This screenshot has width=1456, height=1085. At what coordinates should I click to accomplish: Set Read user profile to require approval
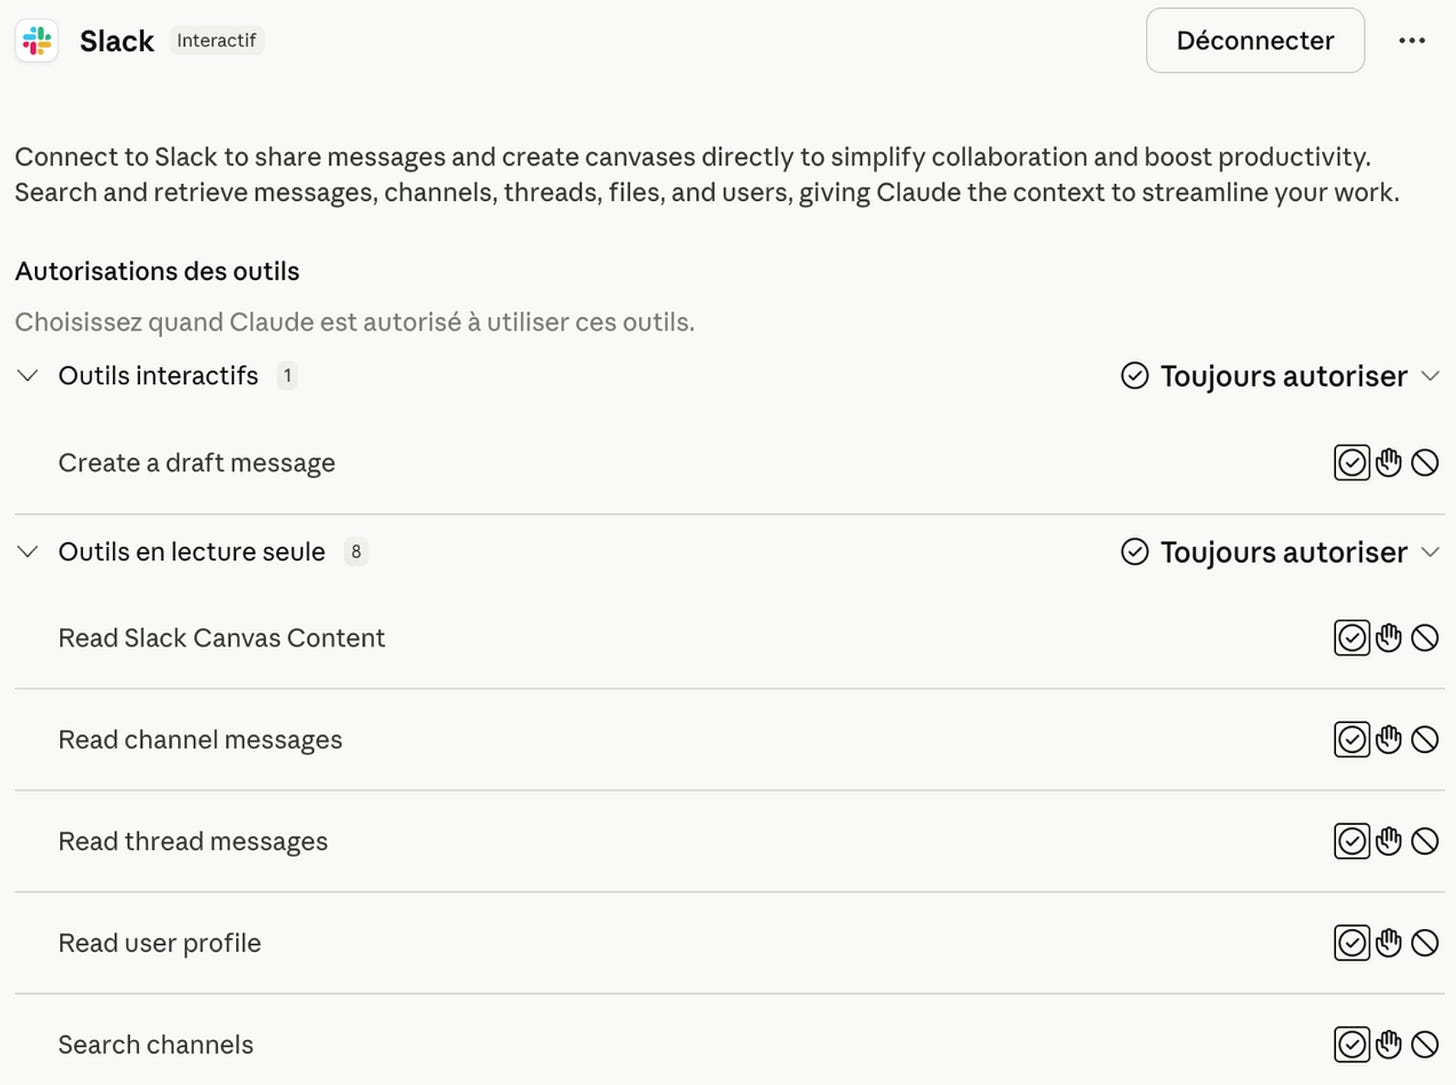pos(1388,943)
